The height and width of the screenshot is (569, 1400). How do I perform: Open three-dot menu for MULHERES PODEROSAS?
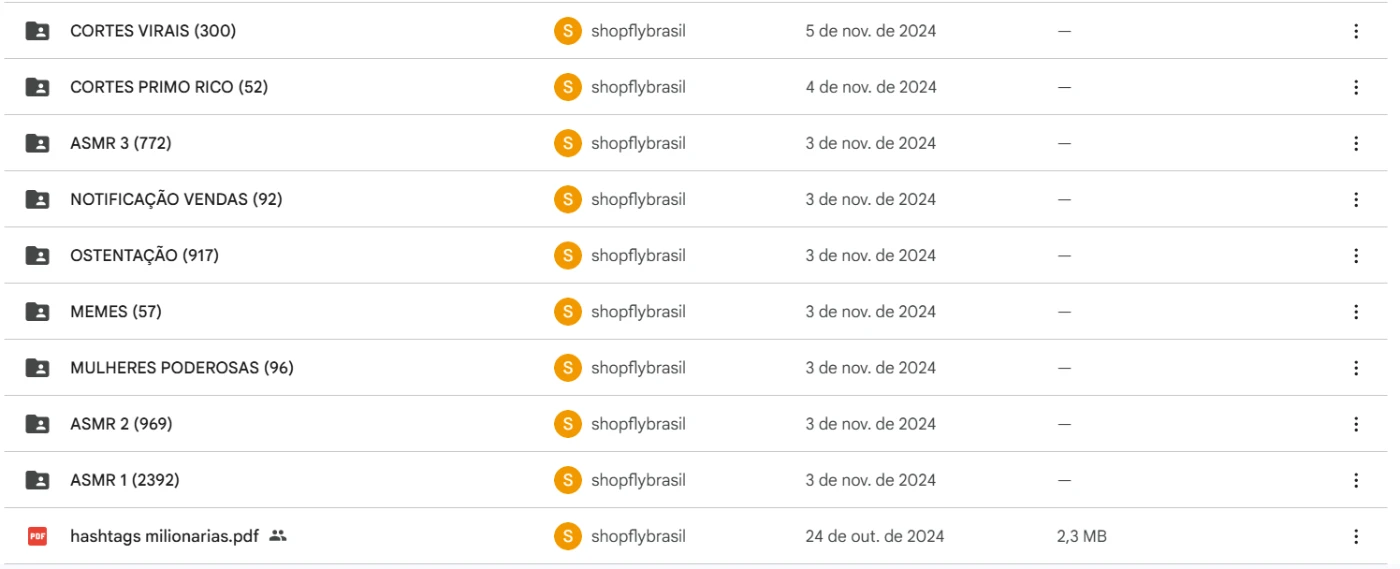coord(1356,367)
